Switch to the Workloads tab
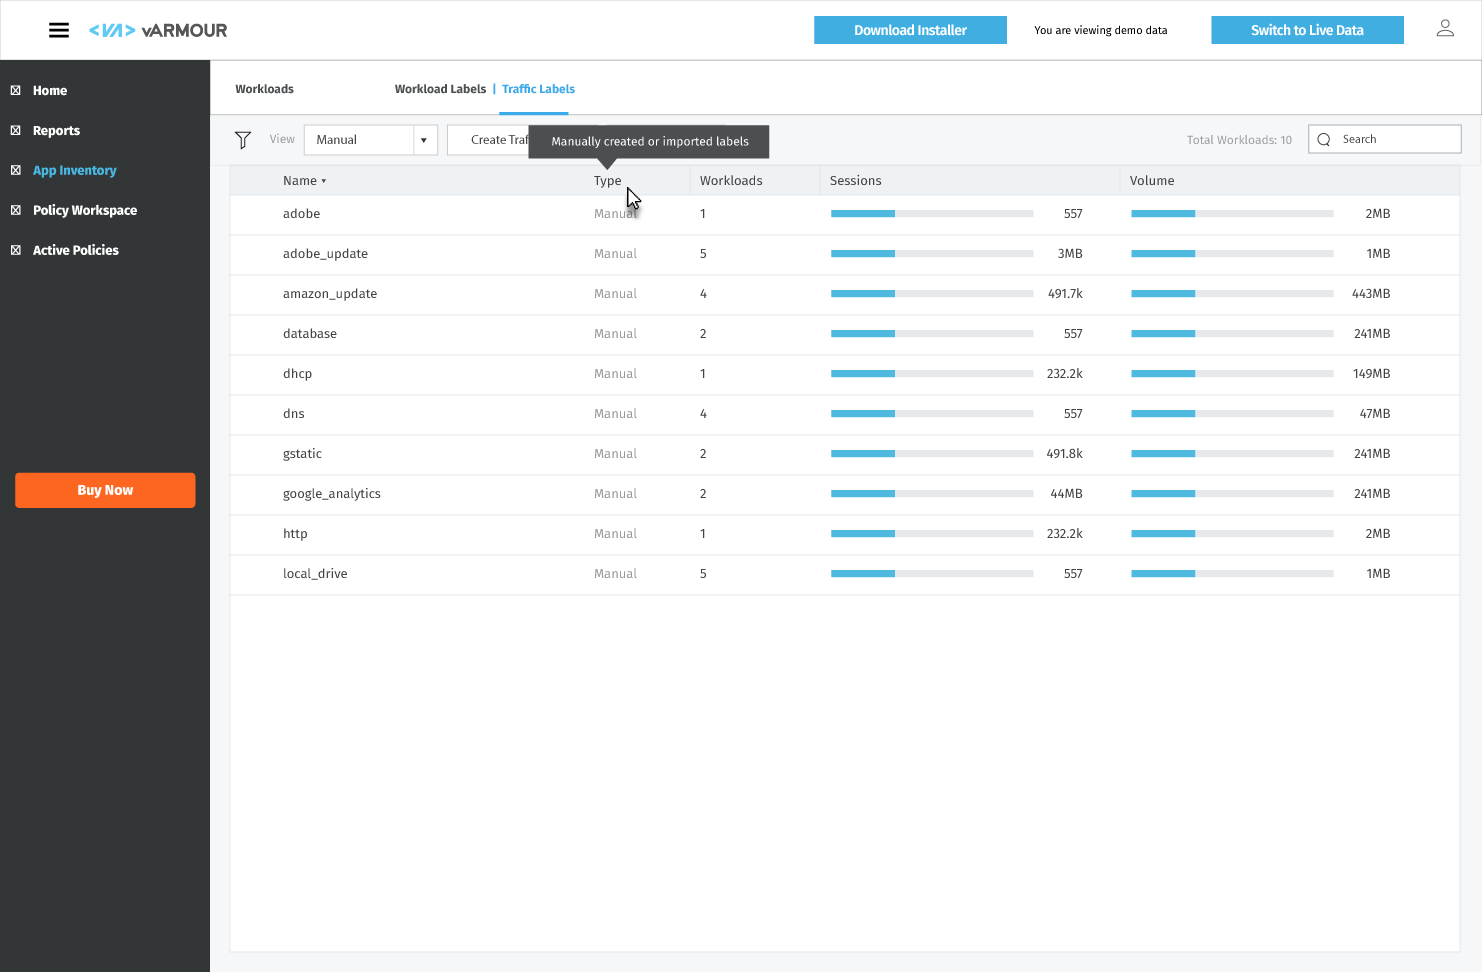 pyautogui.click(x=265, y=89)
